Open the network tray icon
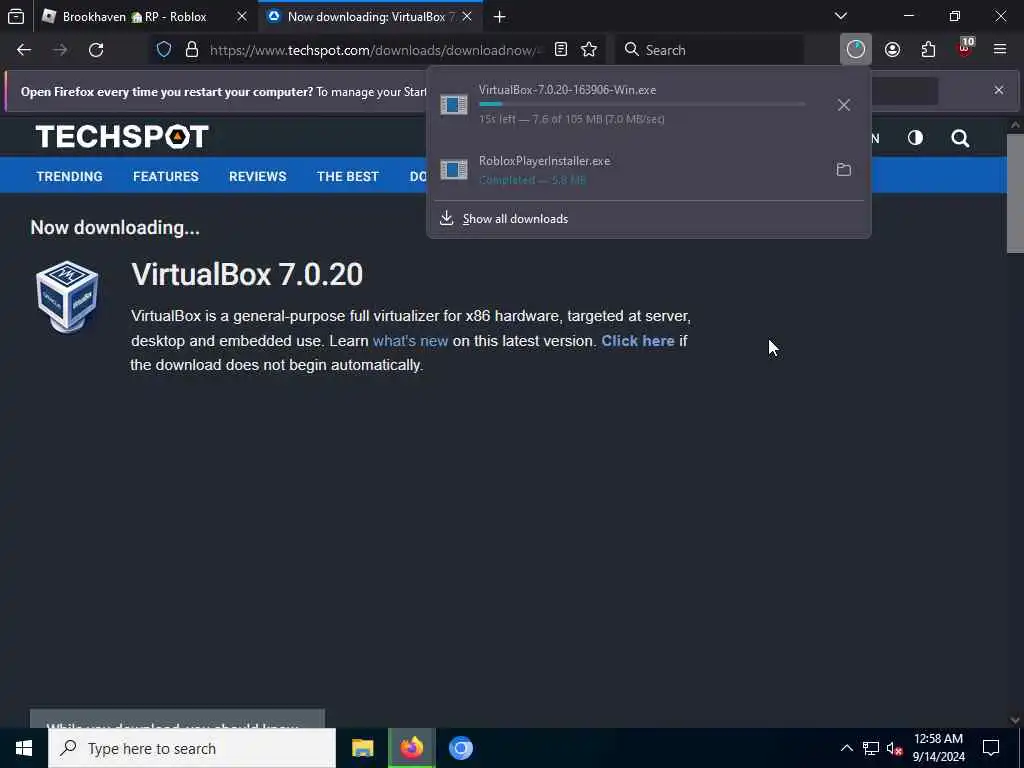 point(871,748)
